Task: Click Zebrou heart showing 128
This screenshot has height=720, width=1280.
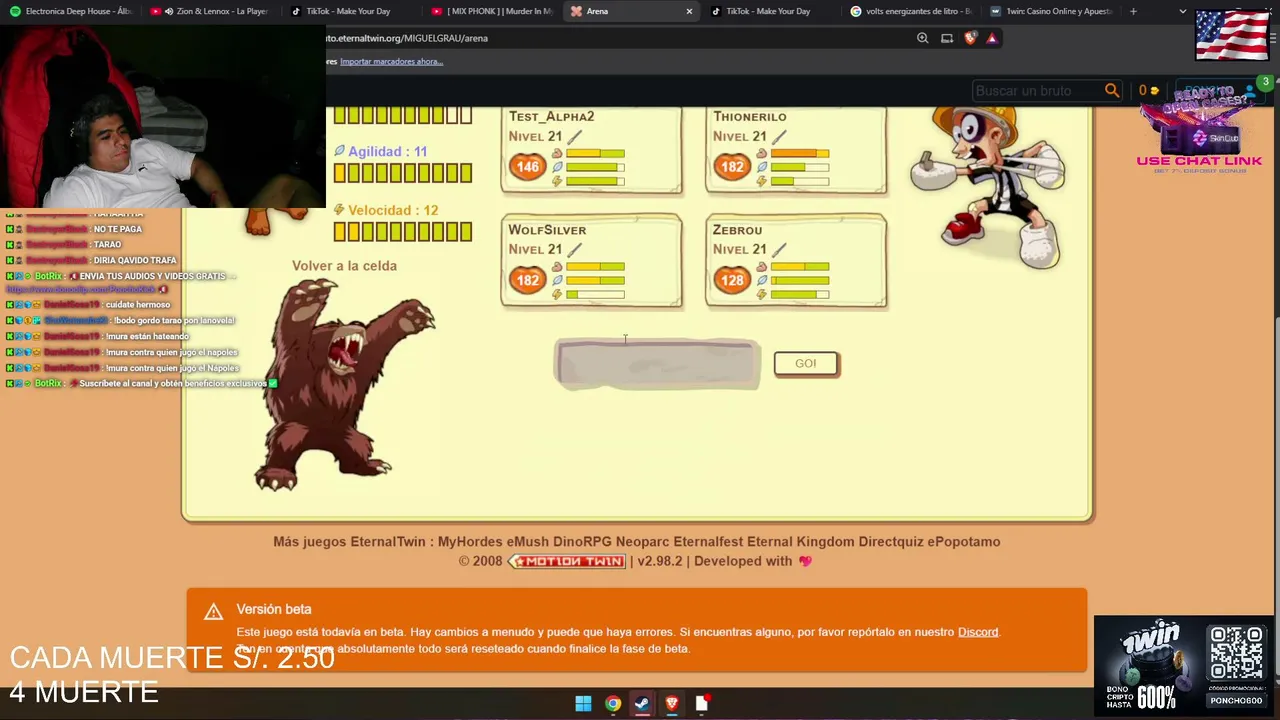Action: [x=732, y=280]
